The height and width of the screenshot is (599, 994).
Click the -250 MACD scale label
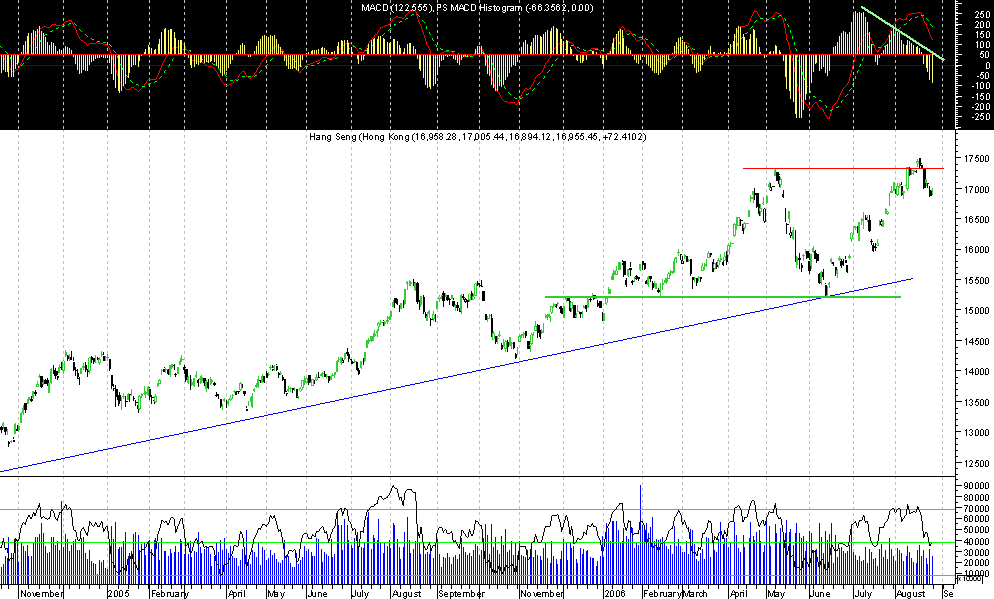pyautogui.click(x=979, y=117)
